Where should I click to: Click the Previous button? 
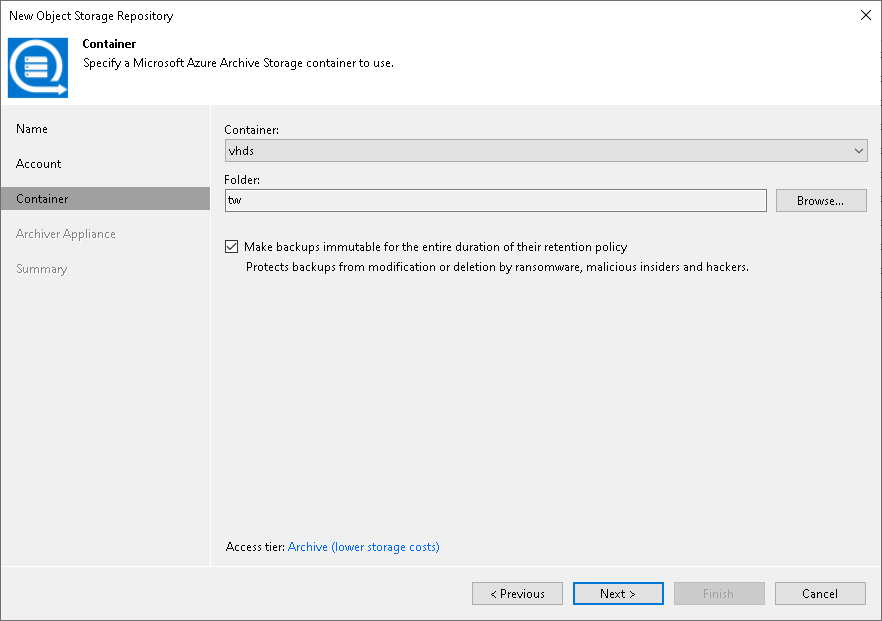(518, 593)
